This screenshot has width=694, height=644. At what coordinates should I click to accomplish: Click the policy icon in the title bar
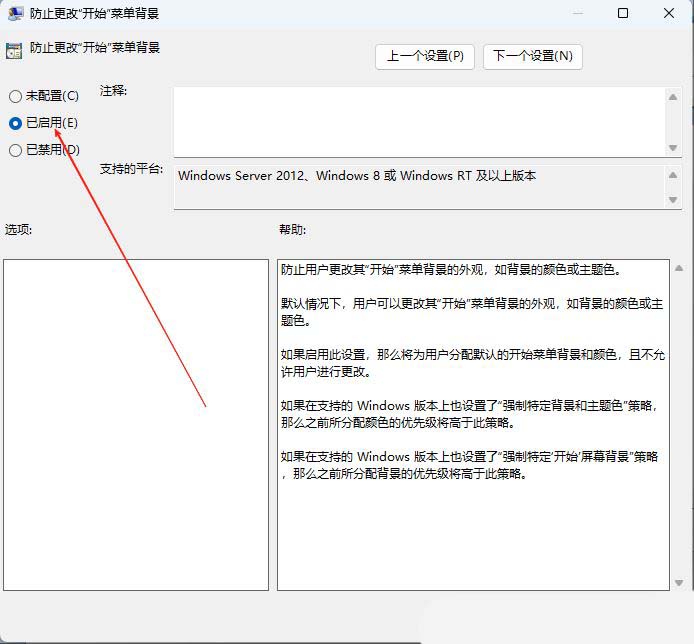[x=16, y=14]
